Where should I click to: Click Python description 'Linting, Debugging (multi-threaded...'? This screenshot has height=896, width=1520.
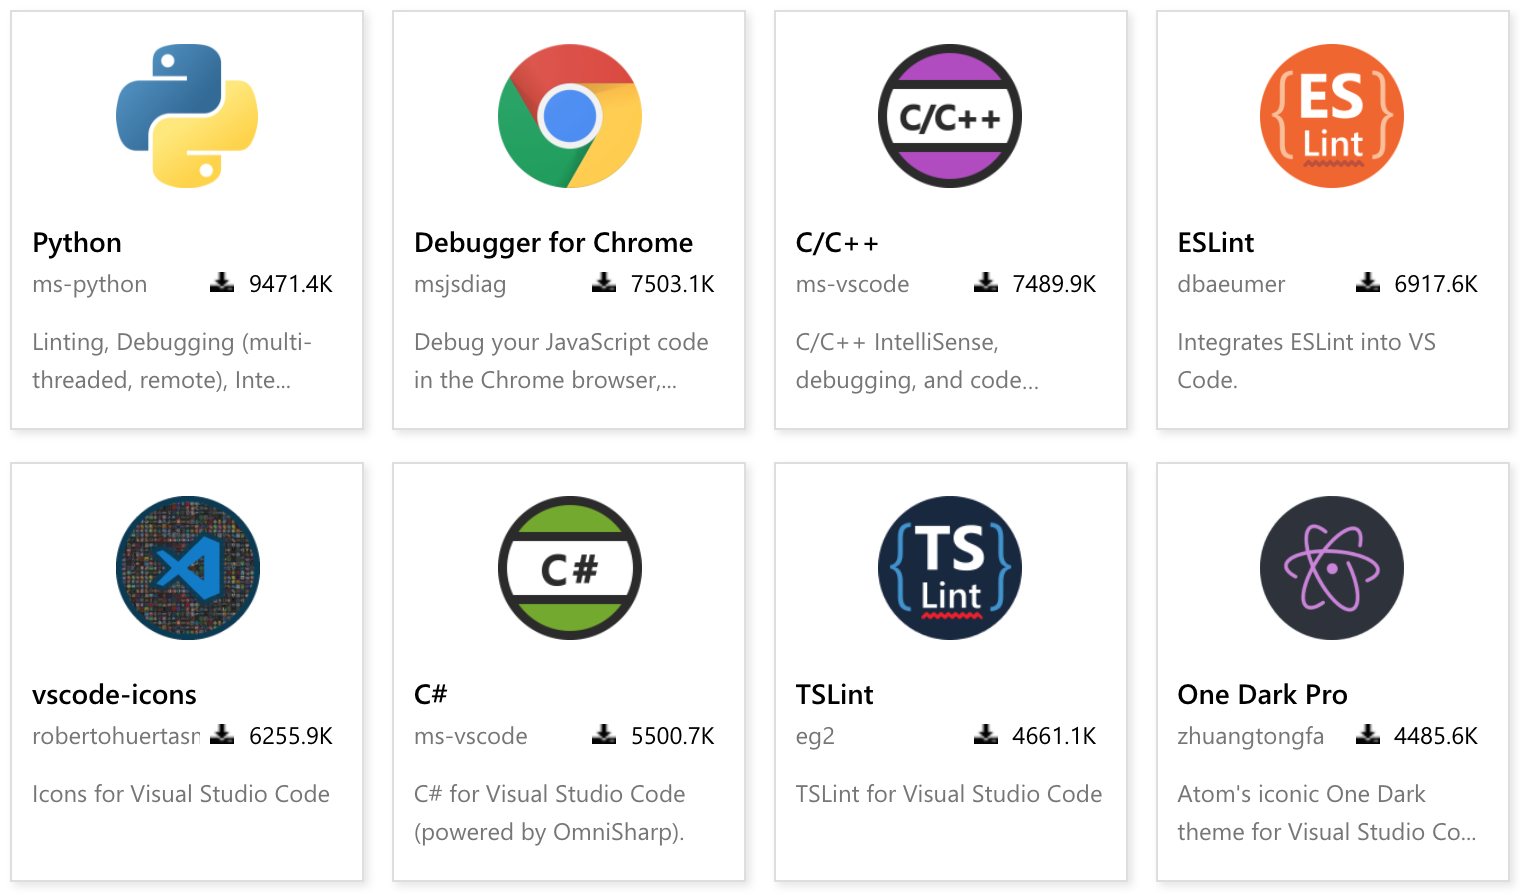click(172, 361)
